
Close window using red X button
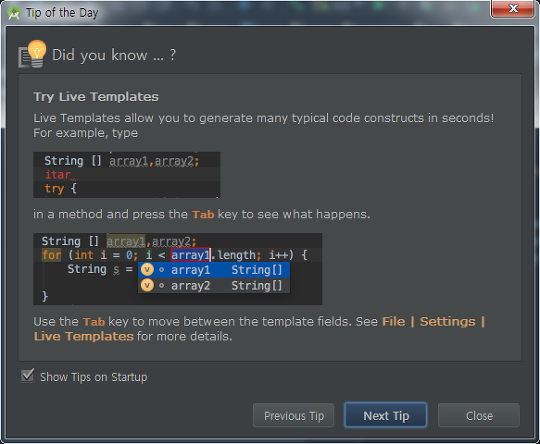(x=512, y=9)
